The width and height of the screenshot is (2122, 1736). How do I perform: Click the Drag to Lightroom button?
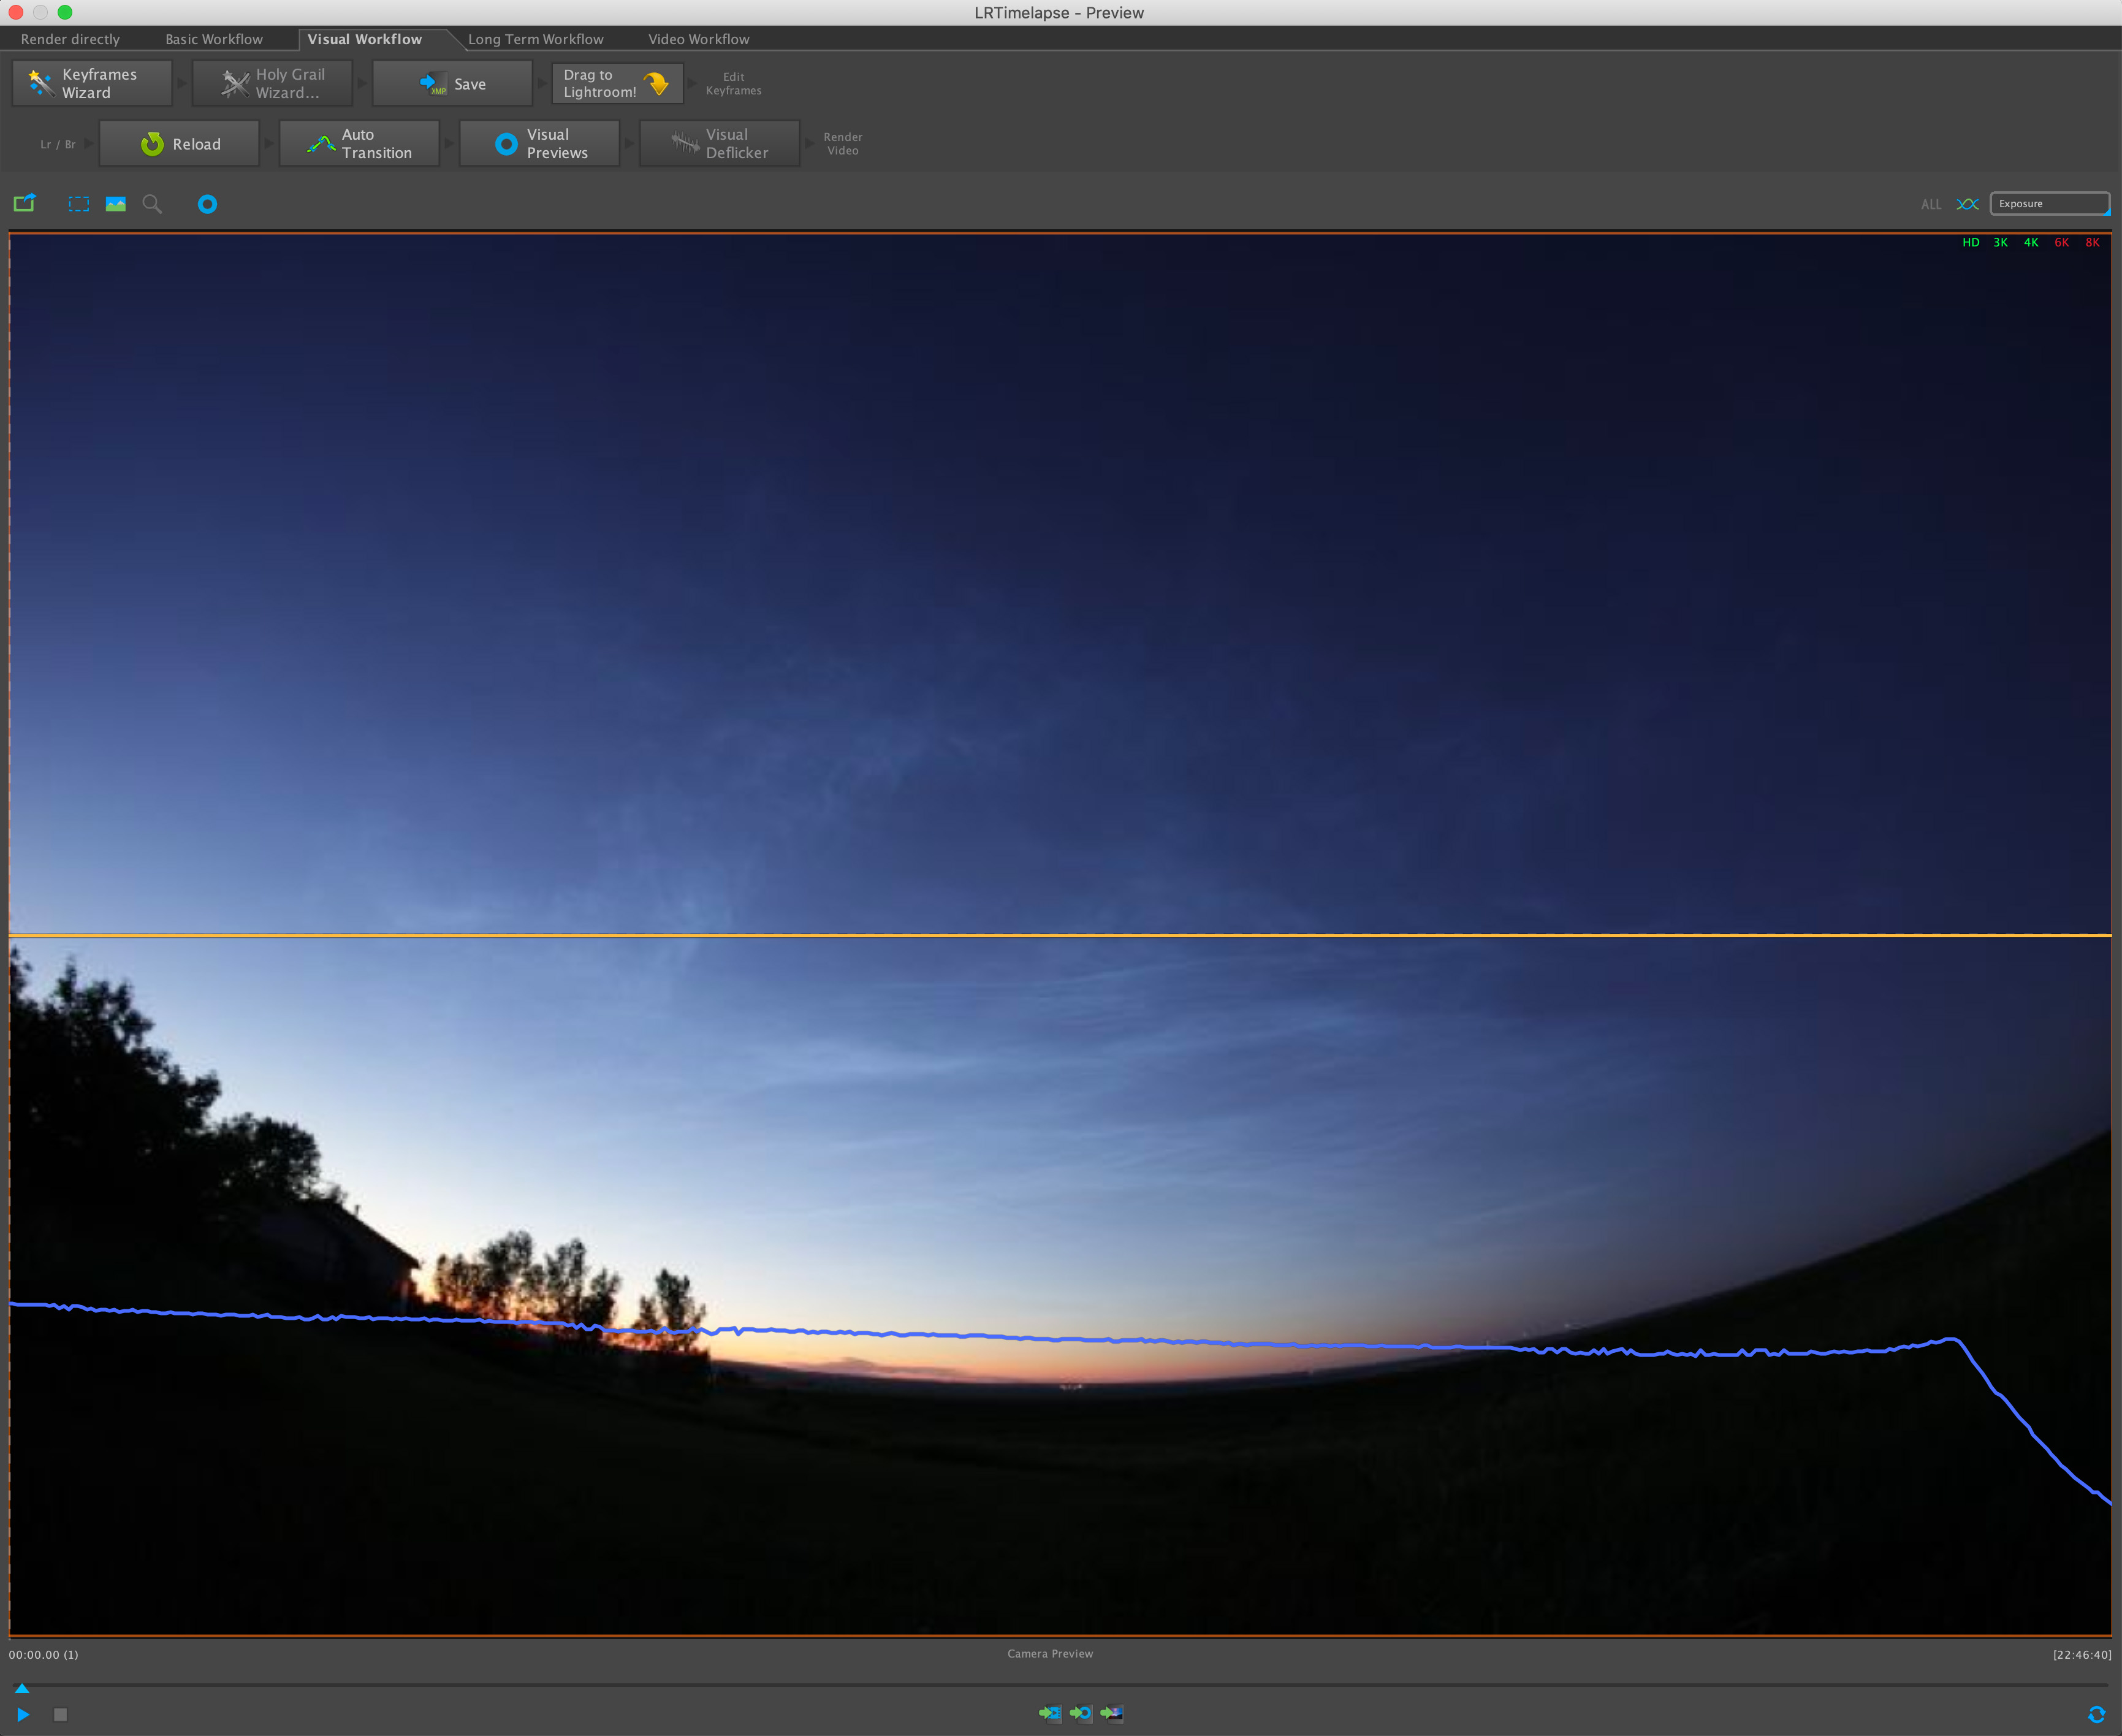617,83
